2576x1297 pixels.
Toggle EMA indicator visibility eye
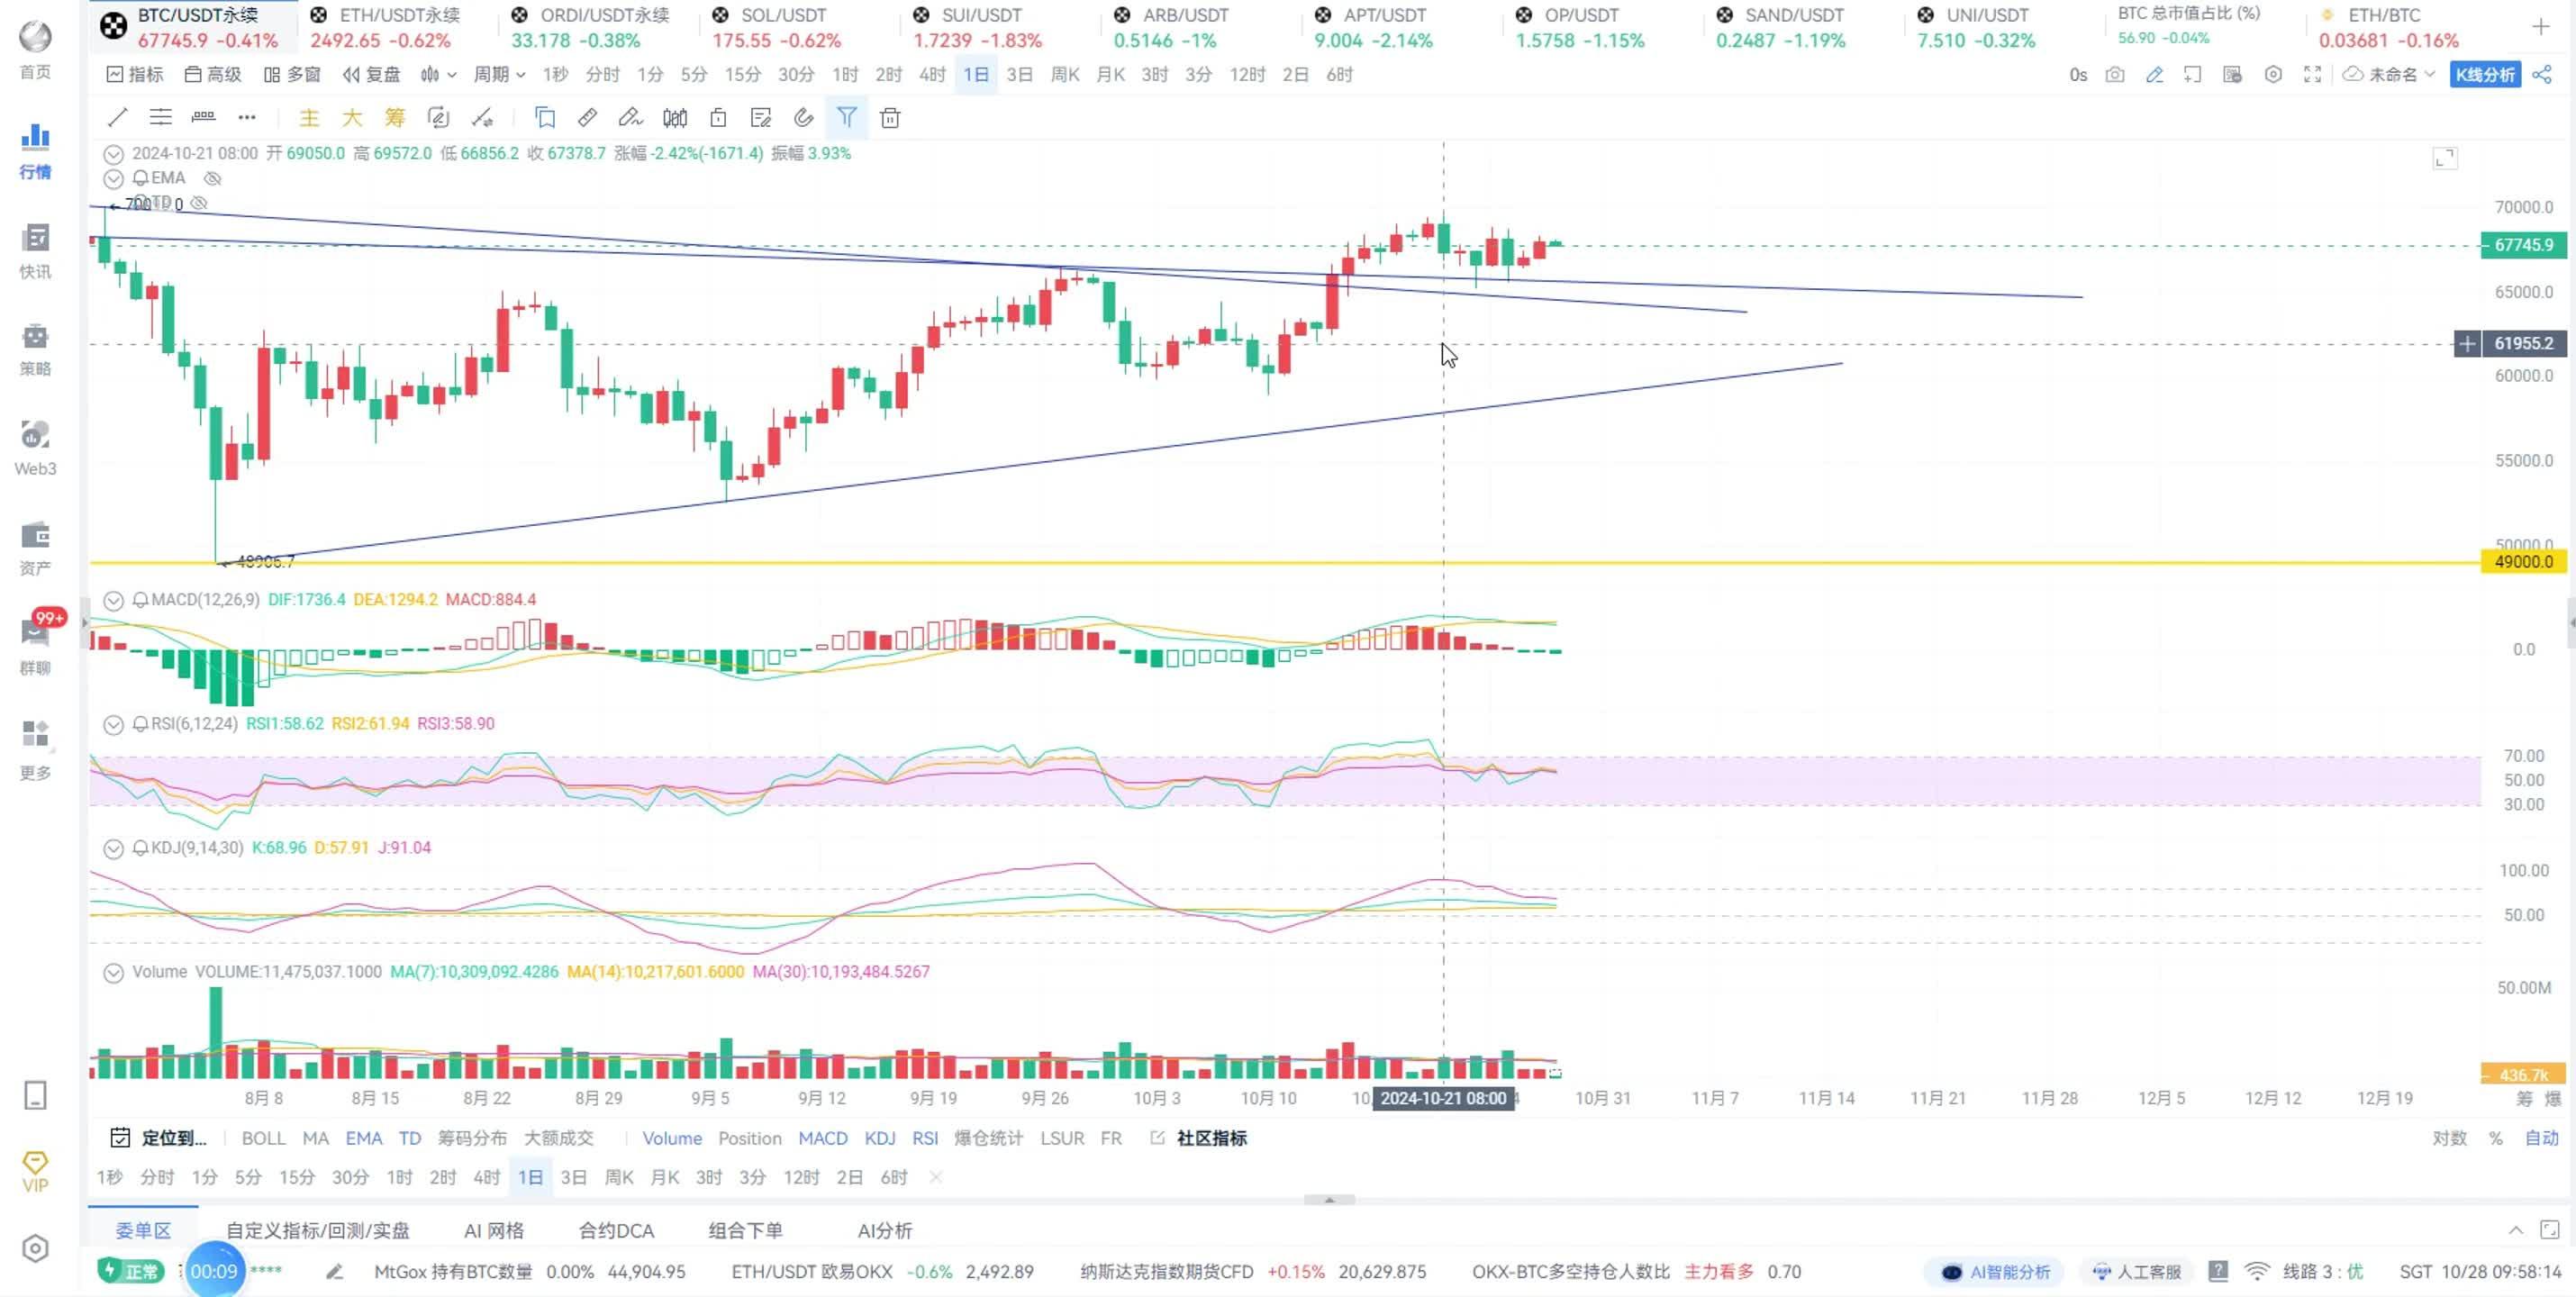[212, 178]
